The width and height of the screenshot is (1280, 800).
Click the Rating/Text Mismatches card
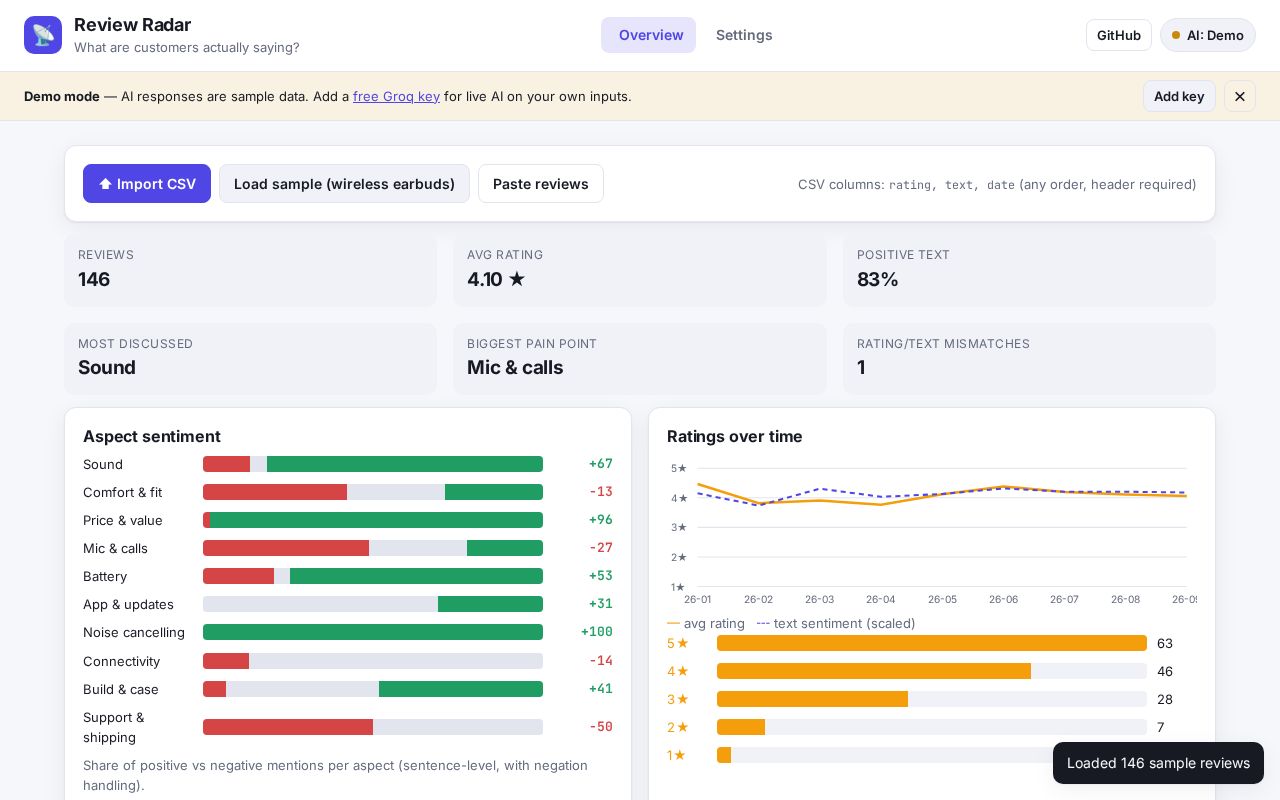point(1029,358)
